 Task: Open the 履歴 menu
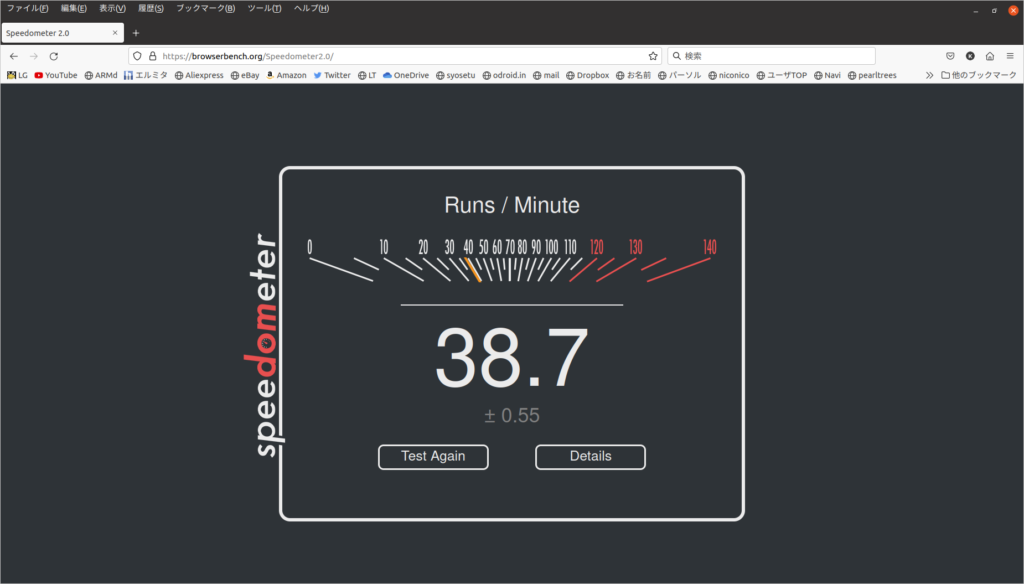(x=151, y=8)
